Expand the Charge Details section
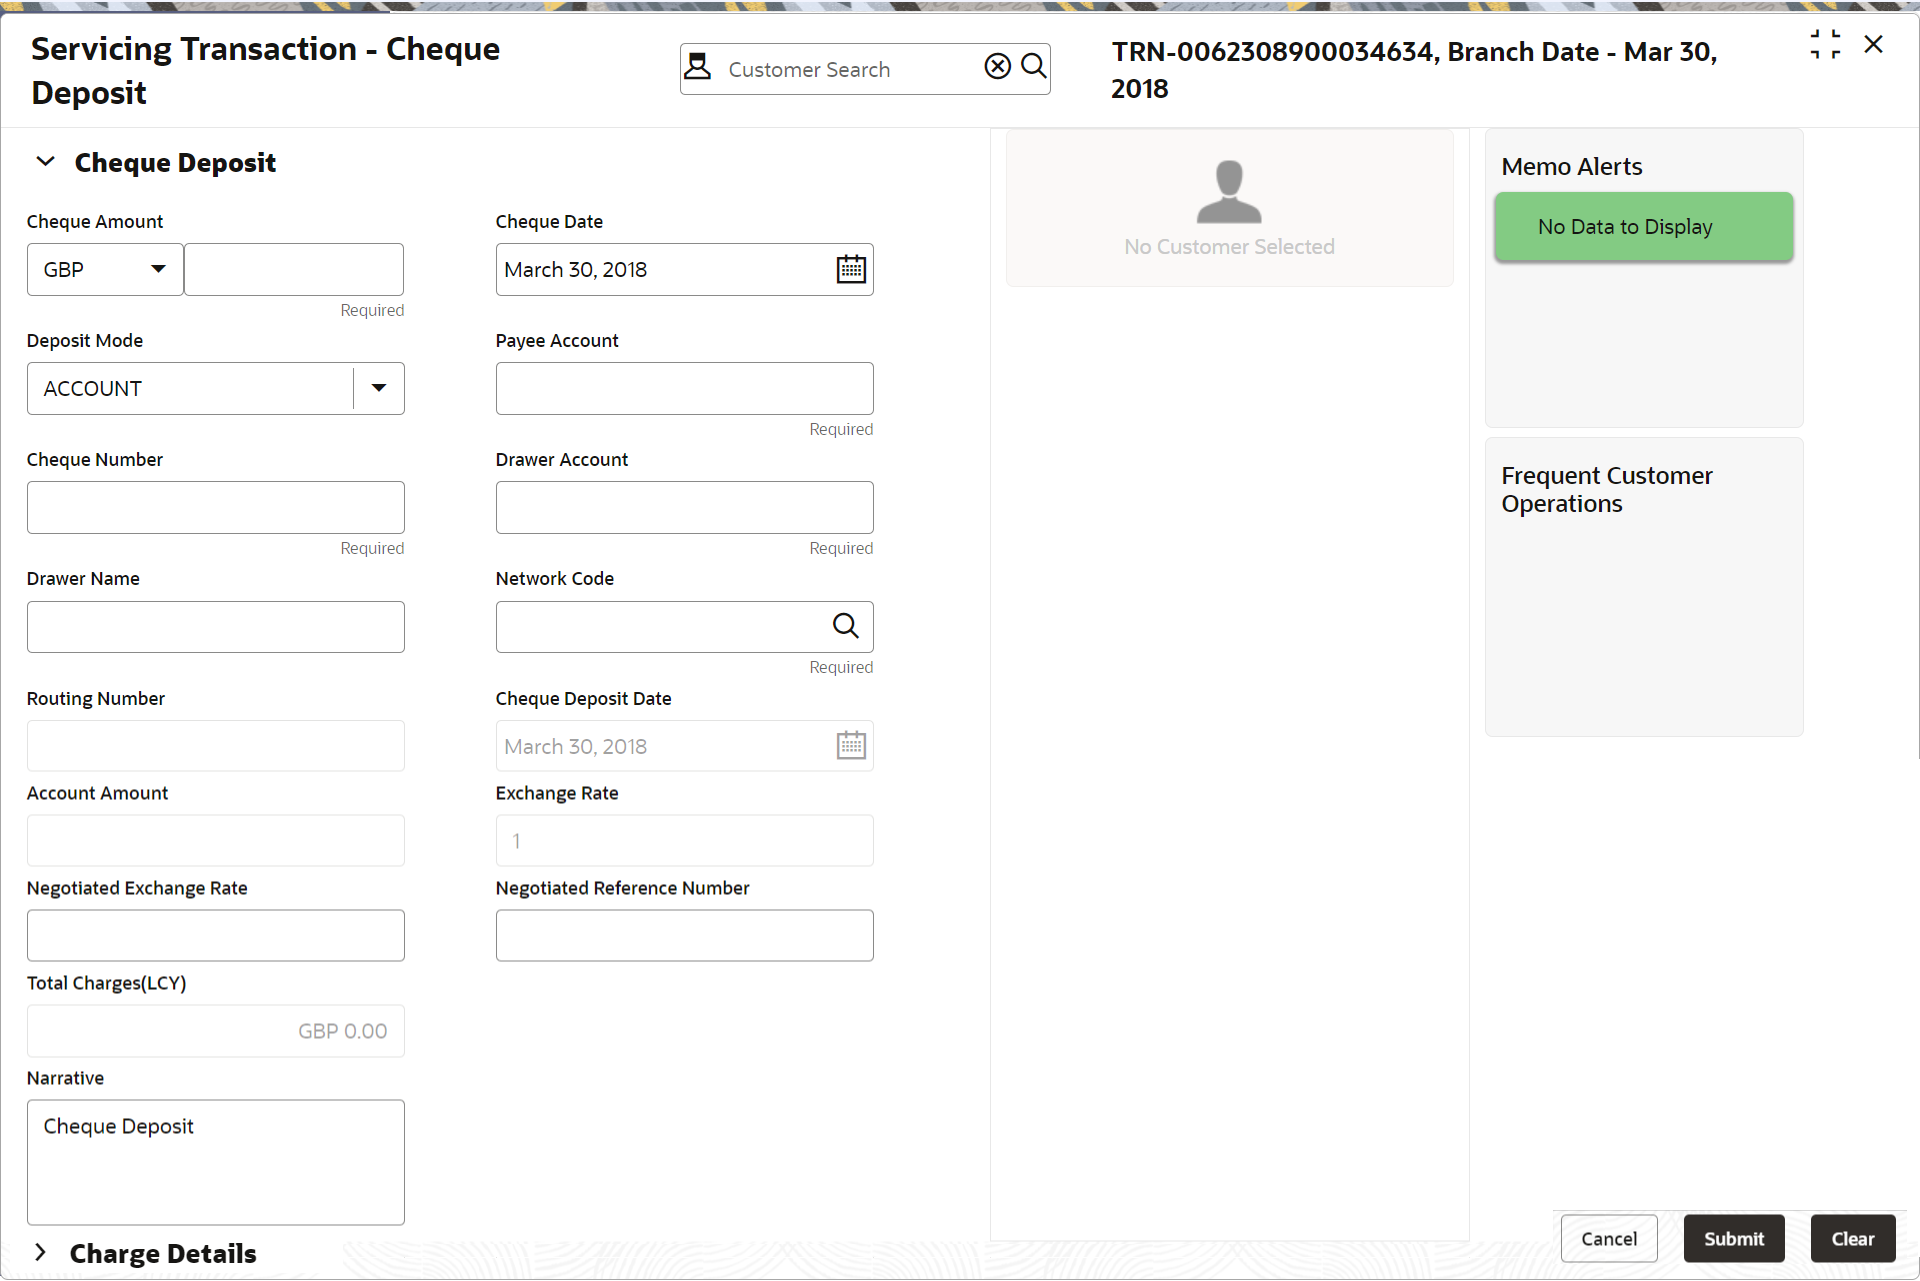Image resolution: width=1920 pixels, height=1281 pixels. click(41, 1253)
